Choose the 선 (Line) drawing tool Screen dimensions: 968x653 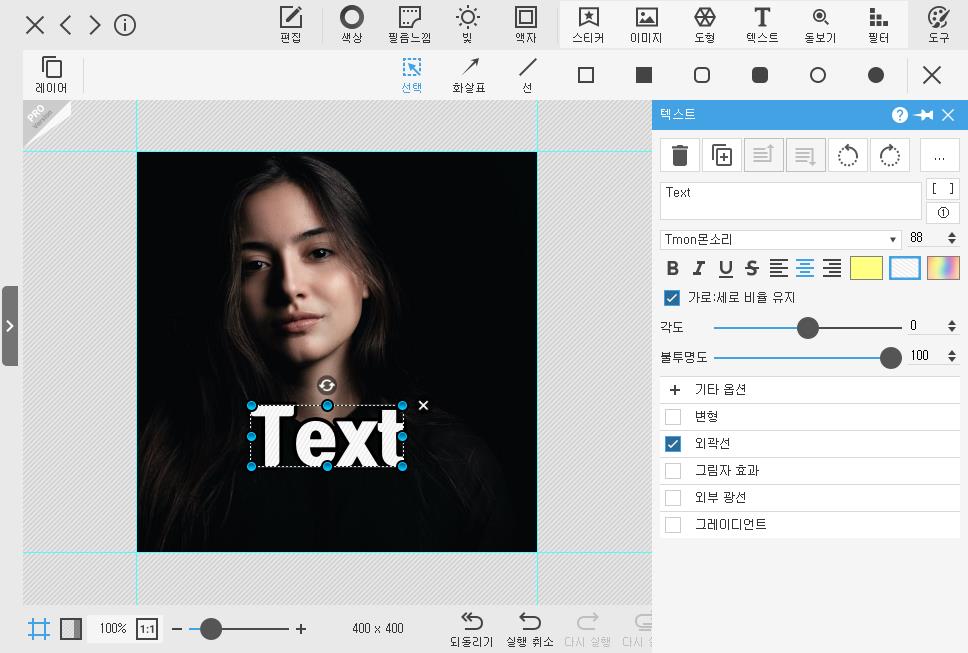527,75
